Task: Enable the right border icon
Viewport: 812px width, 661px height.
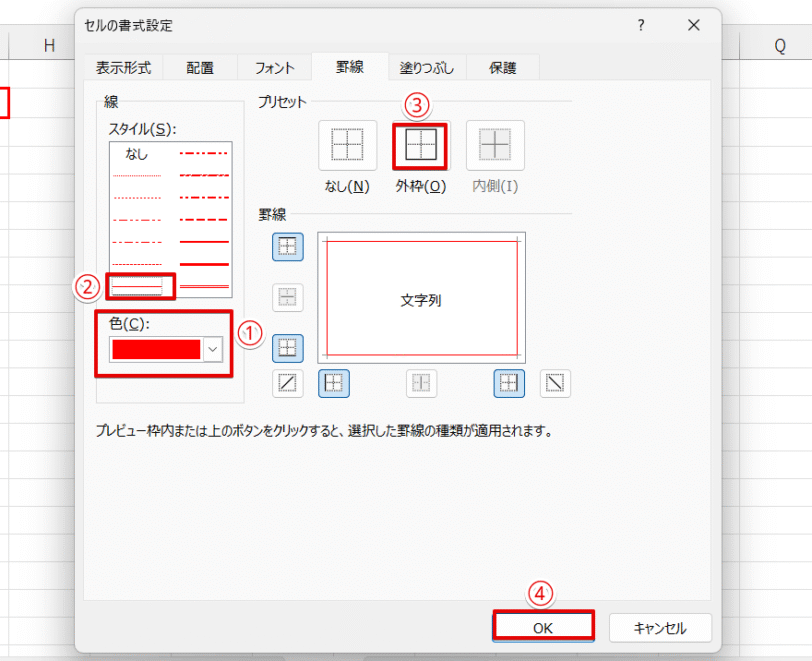Action: coord(508,383)
